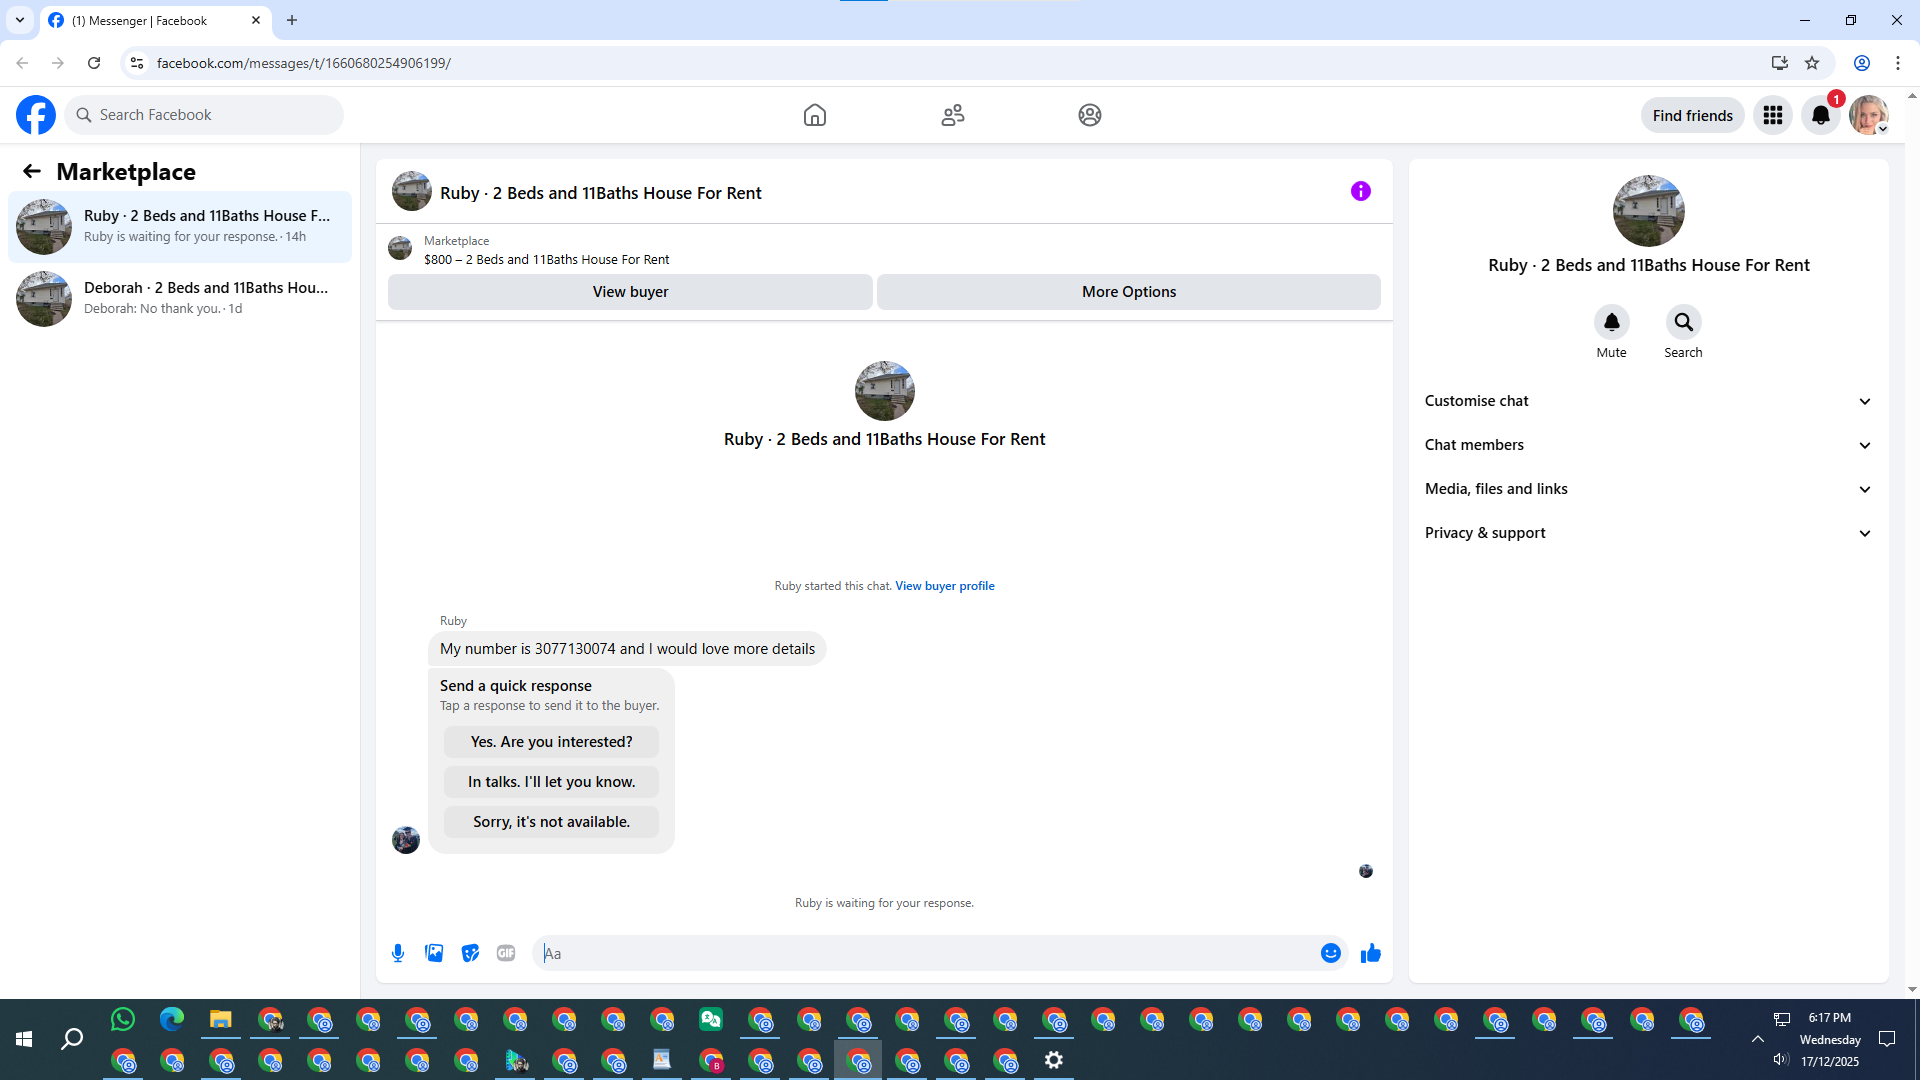Open Ruby's conversation in the chat list
This screenshot has width=1920, height=1080.
coord(180,227)
